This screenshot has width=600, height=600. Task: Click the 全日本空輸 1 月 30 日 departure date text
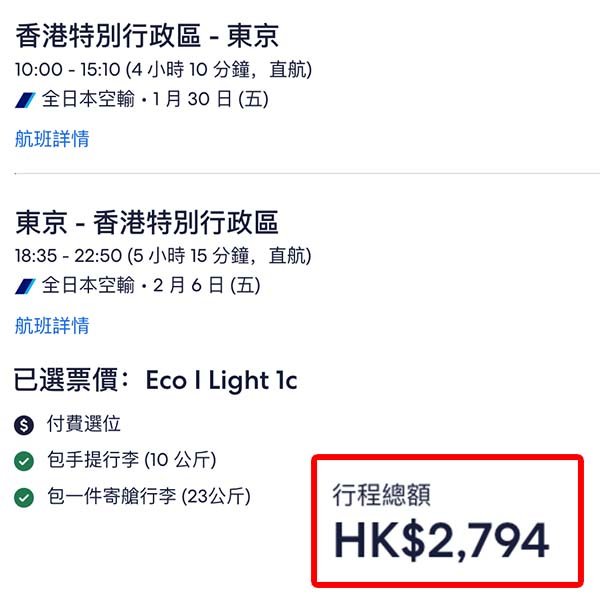pyautogui.click(x=155, y=100)
